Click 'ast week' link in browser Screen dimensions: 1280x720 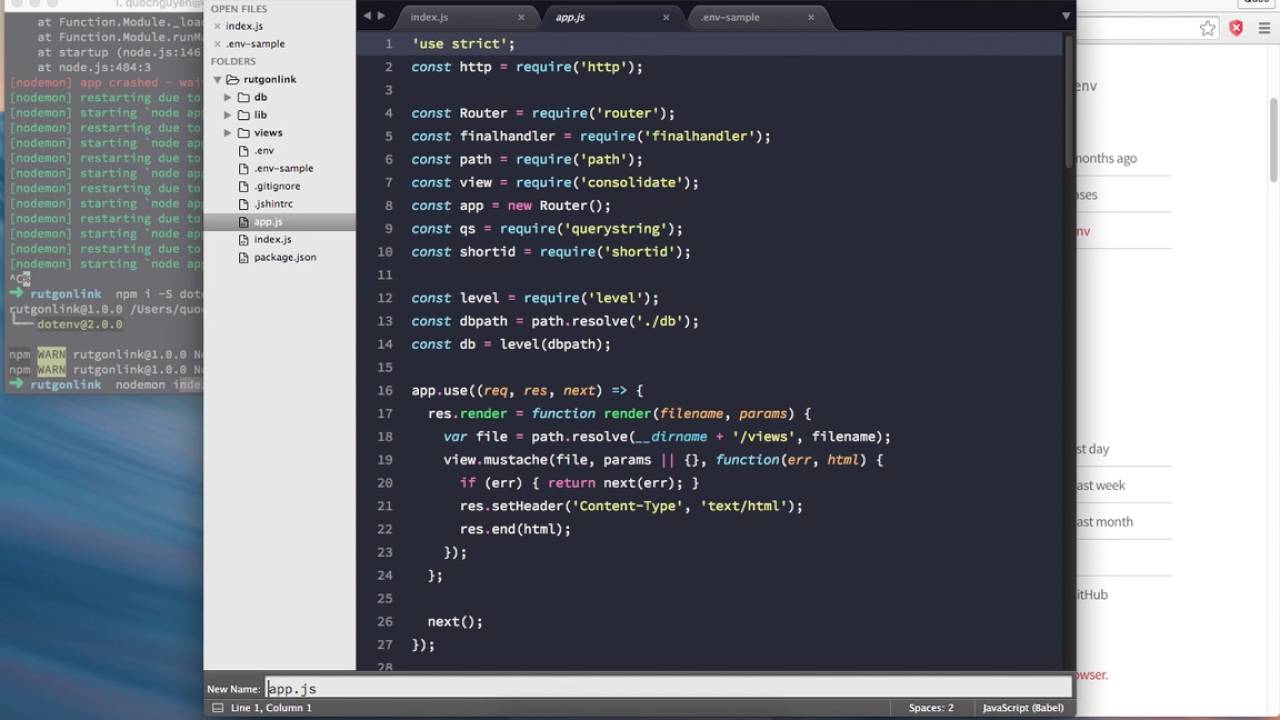(x=1101, y=485)
